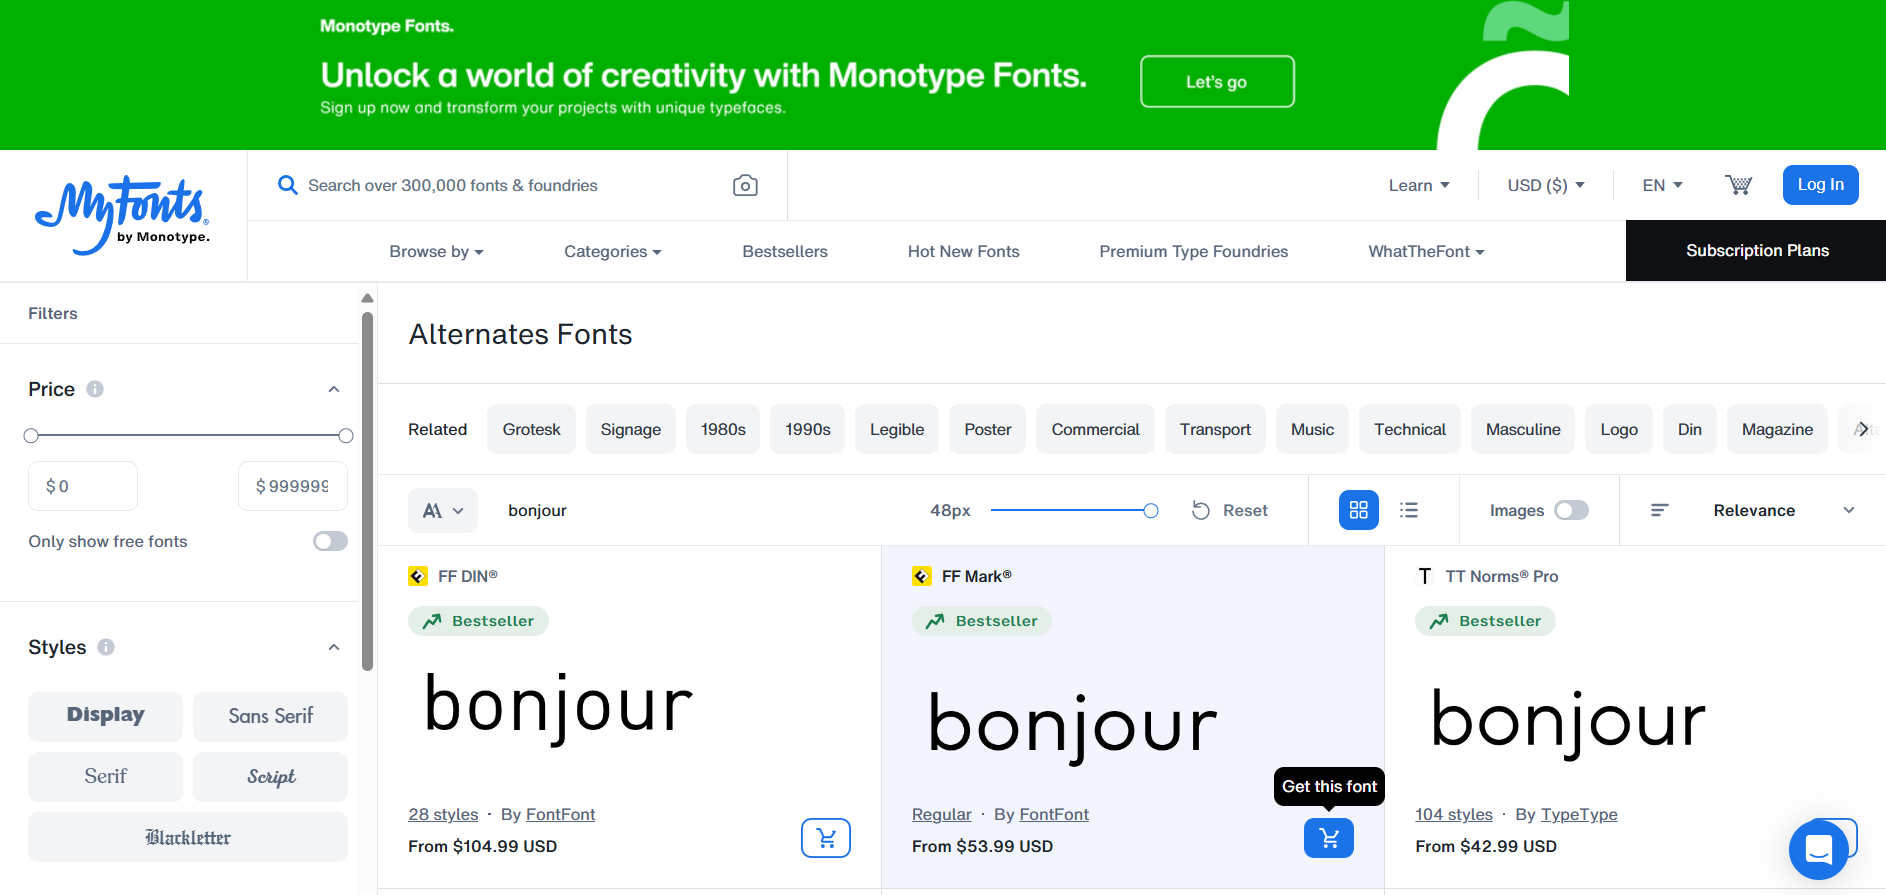Open the Learn dropdown
This screenshot has height=895, width=1886.
(x=1419, y=185)
